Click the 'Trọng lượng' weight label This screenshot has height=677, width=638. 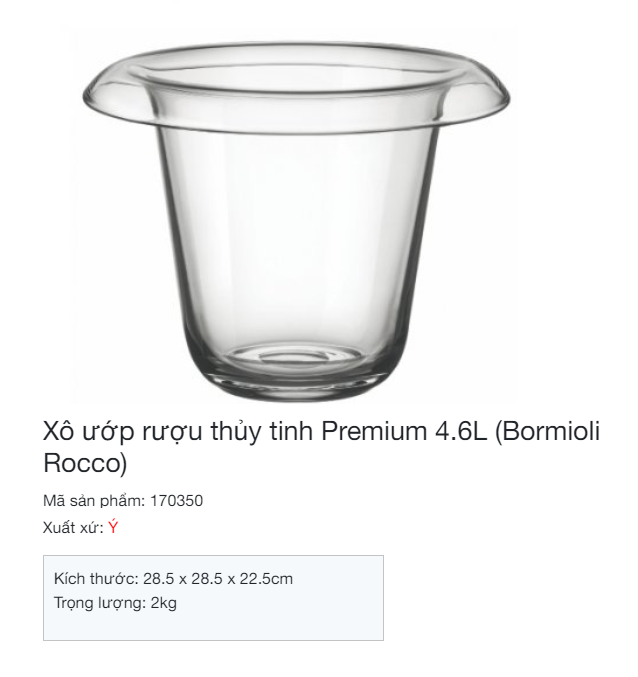(x=99, y=602)
